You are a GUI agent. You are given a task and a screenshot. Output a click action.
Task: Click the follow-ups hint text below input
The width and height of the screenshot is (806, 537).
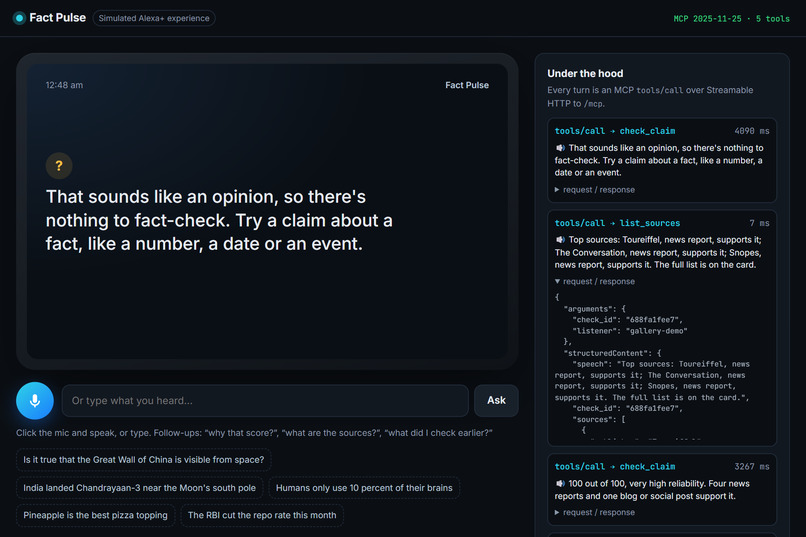[254, 433]
